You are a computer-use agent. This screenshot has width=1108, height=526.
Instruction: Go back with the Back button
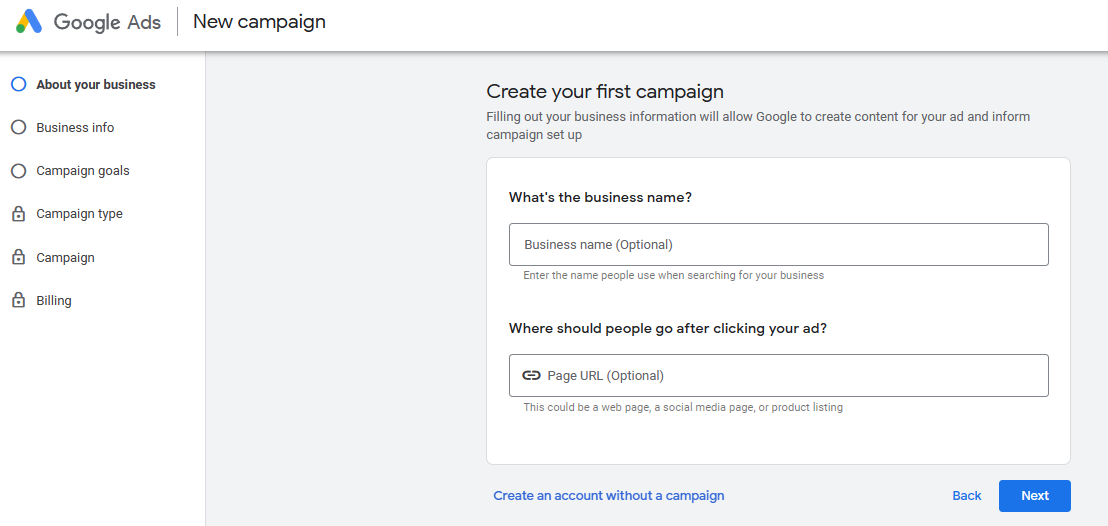click(966, 496)
